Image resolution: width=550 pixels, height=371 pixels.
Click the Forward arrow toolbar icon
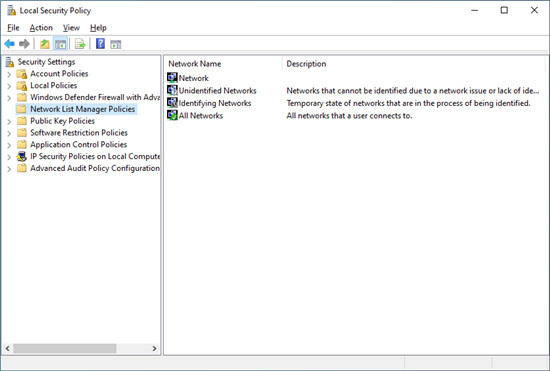pos(24,44)
